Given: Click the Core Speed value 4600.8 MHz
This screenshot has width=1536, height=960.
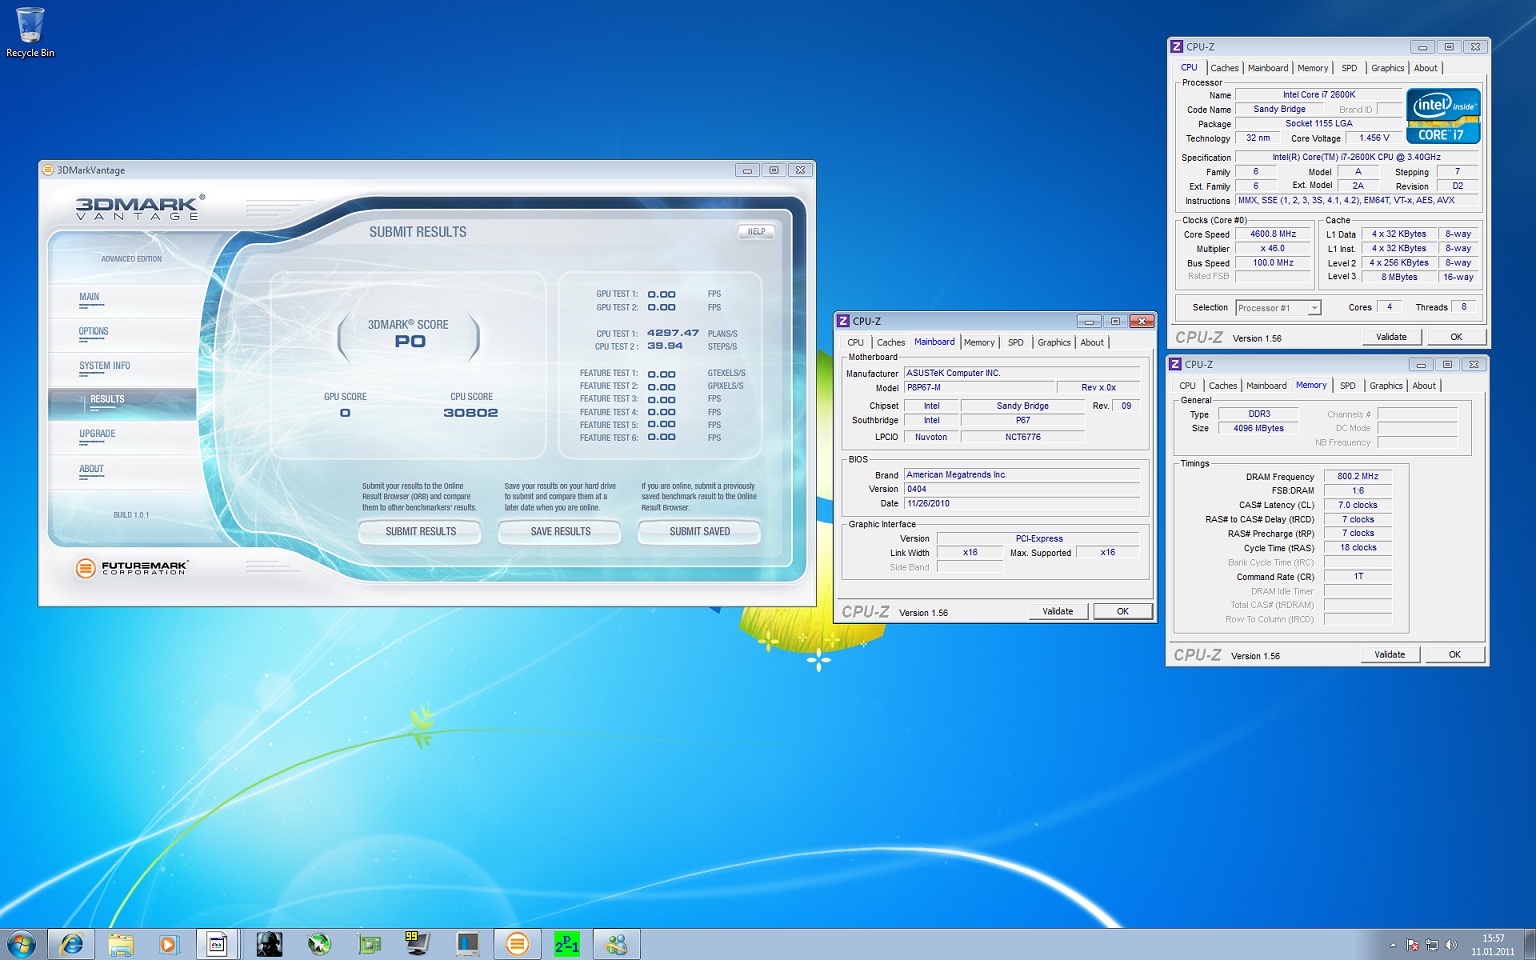Looking at the screenshot, I should [x=1273, y=234].
